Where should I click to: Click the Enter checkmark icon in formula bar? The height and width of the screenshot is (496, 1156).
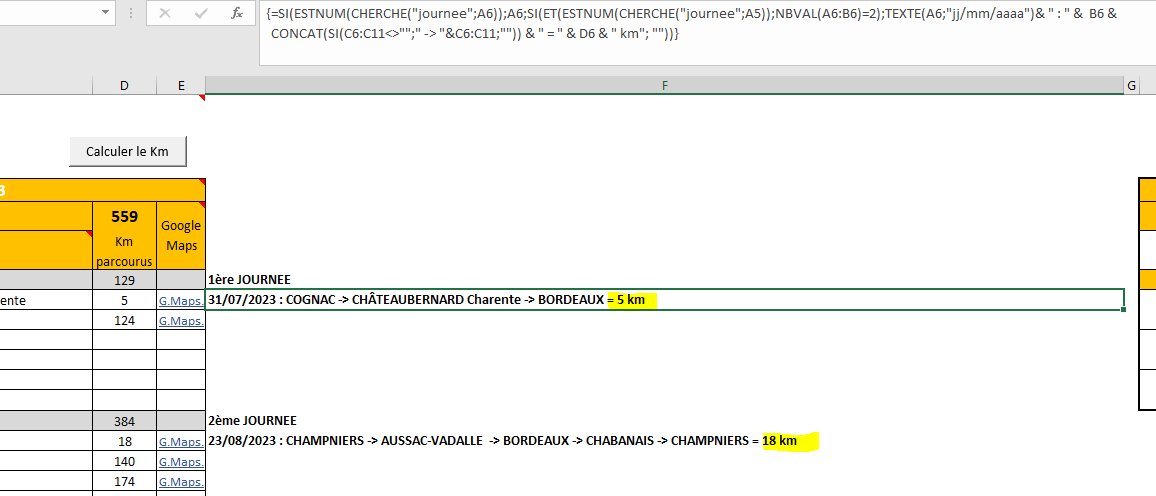pos(201,14)
